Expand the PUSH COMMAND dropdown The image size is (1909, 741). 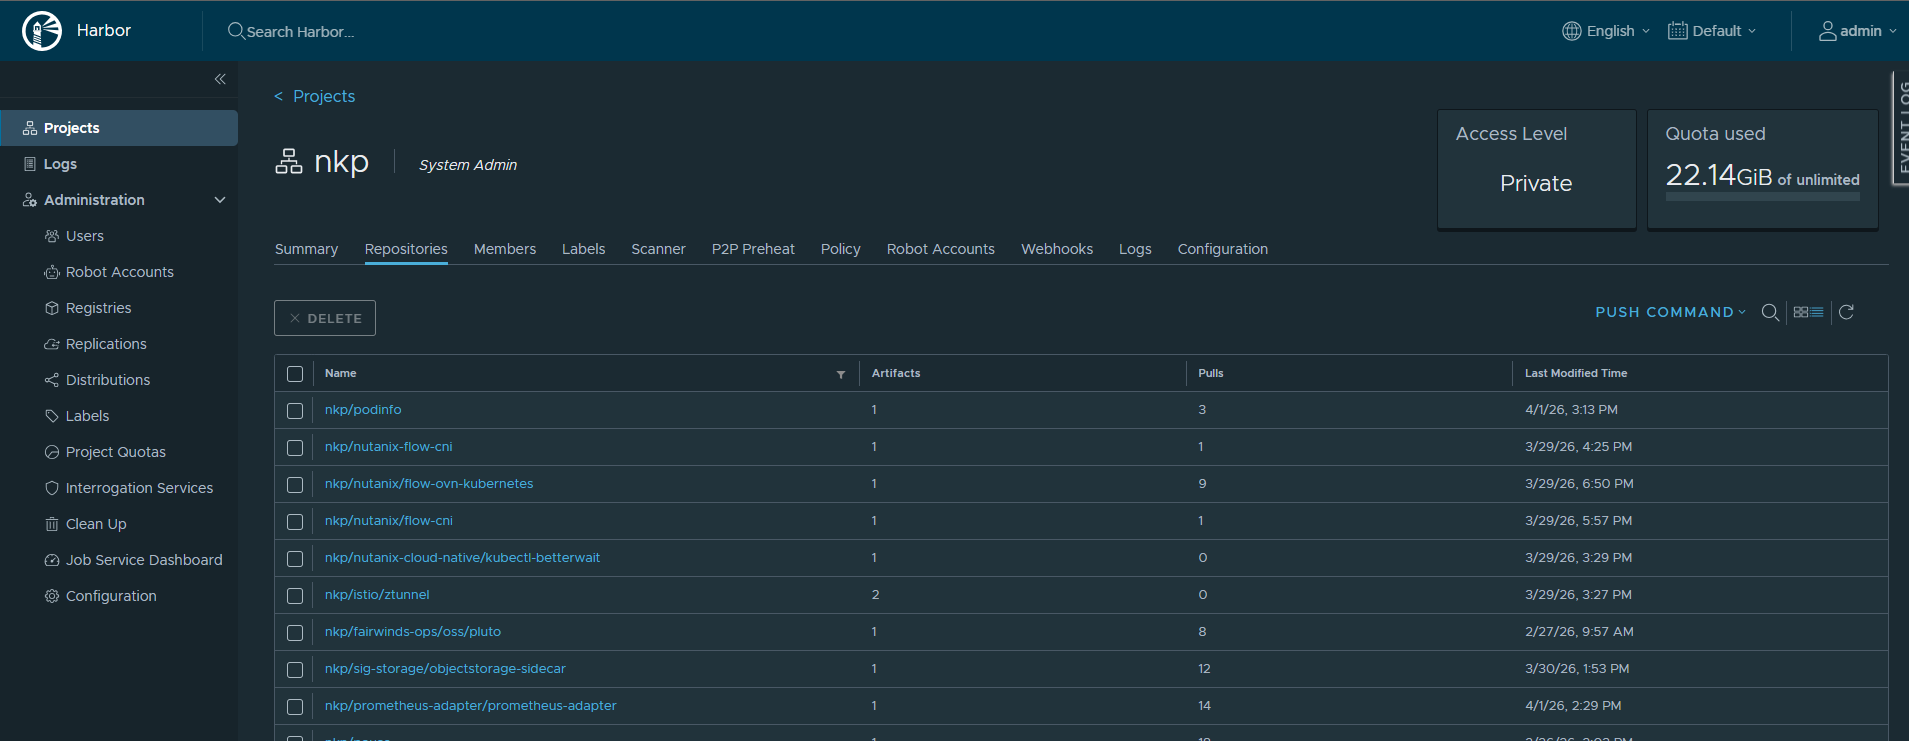(x=1670, y=312)
